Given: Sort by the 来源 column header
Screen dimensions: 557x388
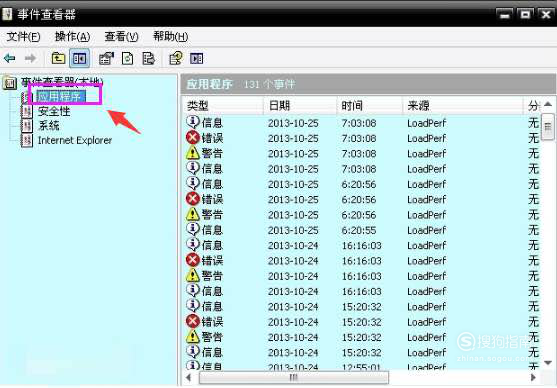Looking at the screenshot, I should click(463, 106).
